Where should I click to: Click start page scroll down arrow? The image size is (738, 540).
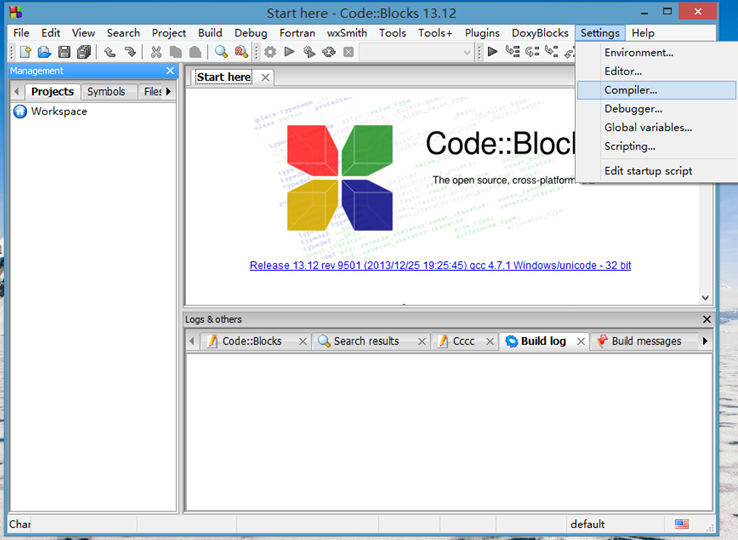coord(705,298)
